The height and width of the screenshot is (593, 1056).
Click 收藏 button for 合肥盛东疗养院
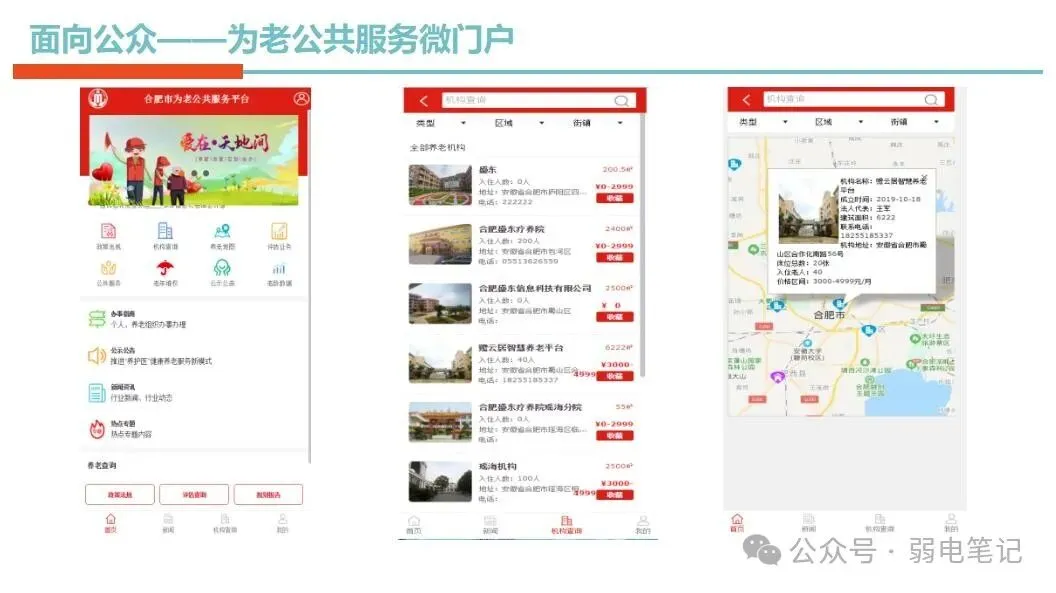coord(614,257)
